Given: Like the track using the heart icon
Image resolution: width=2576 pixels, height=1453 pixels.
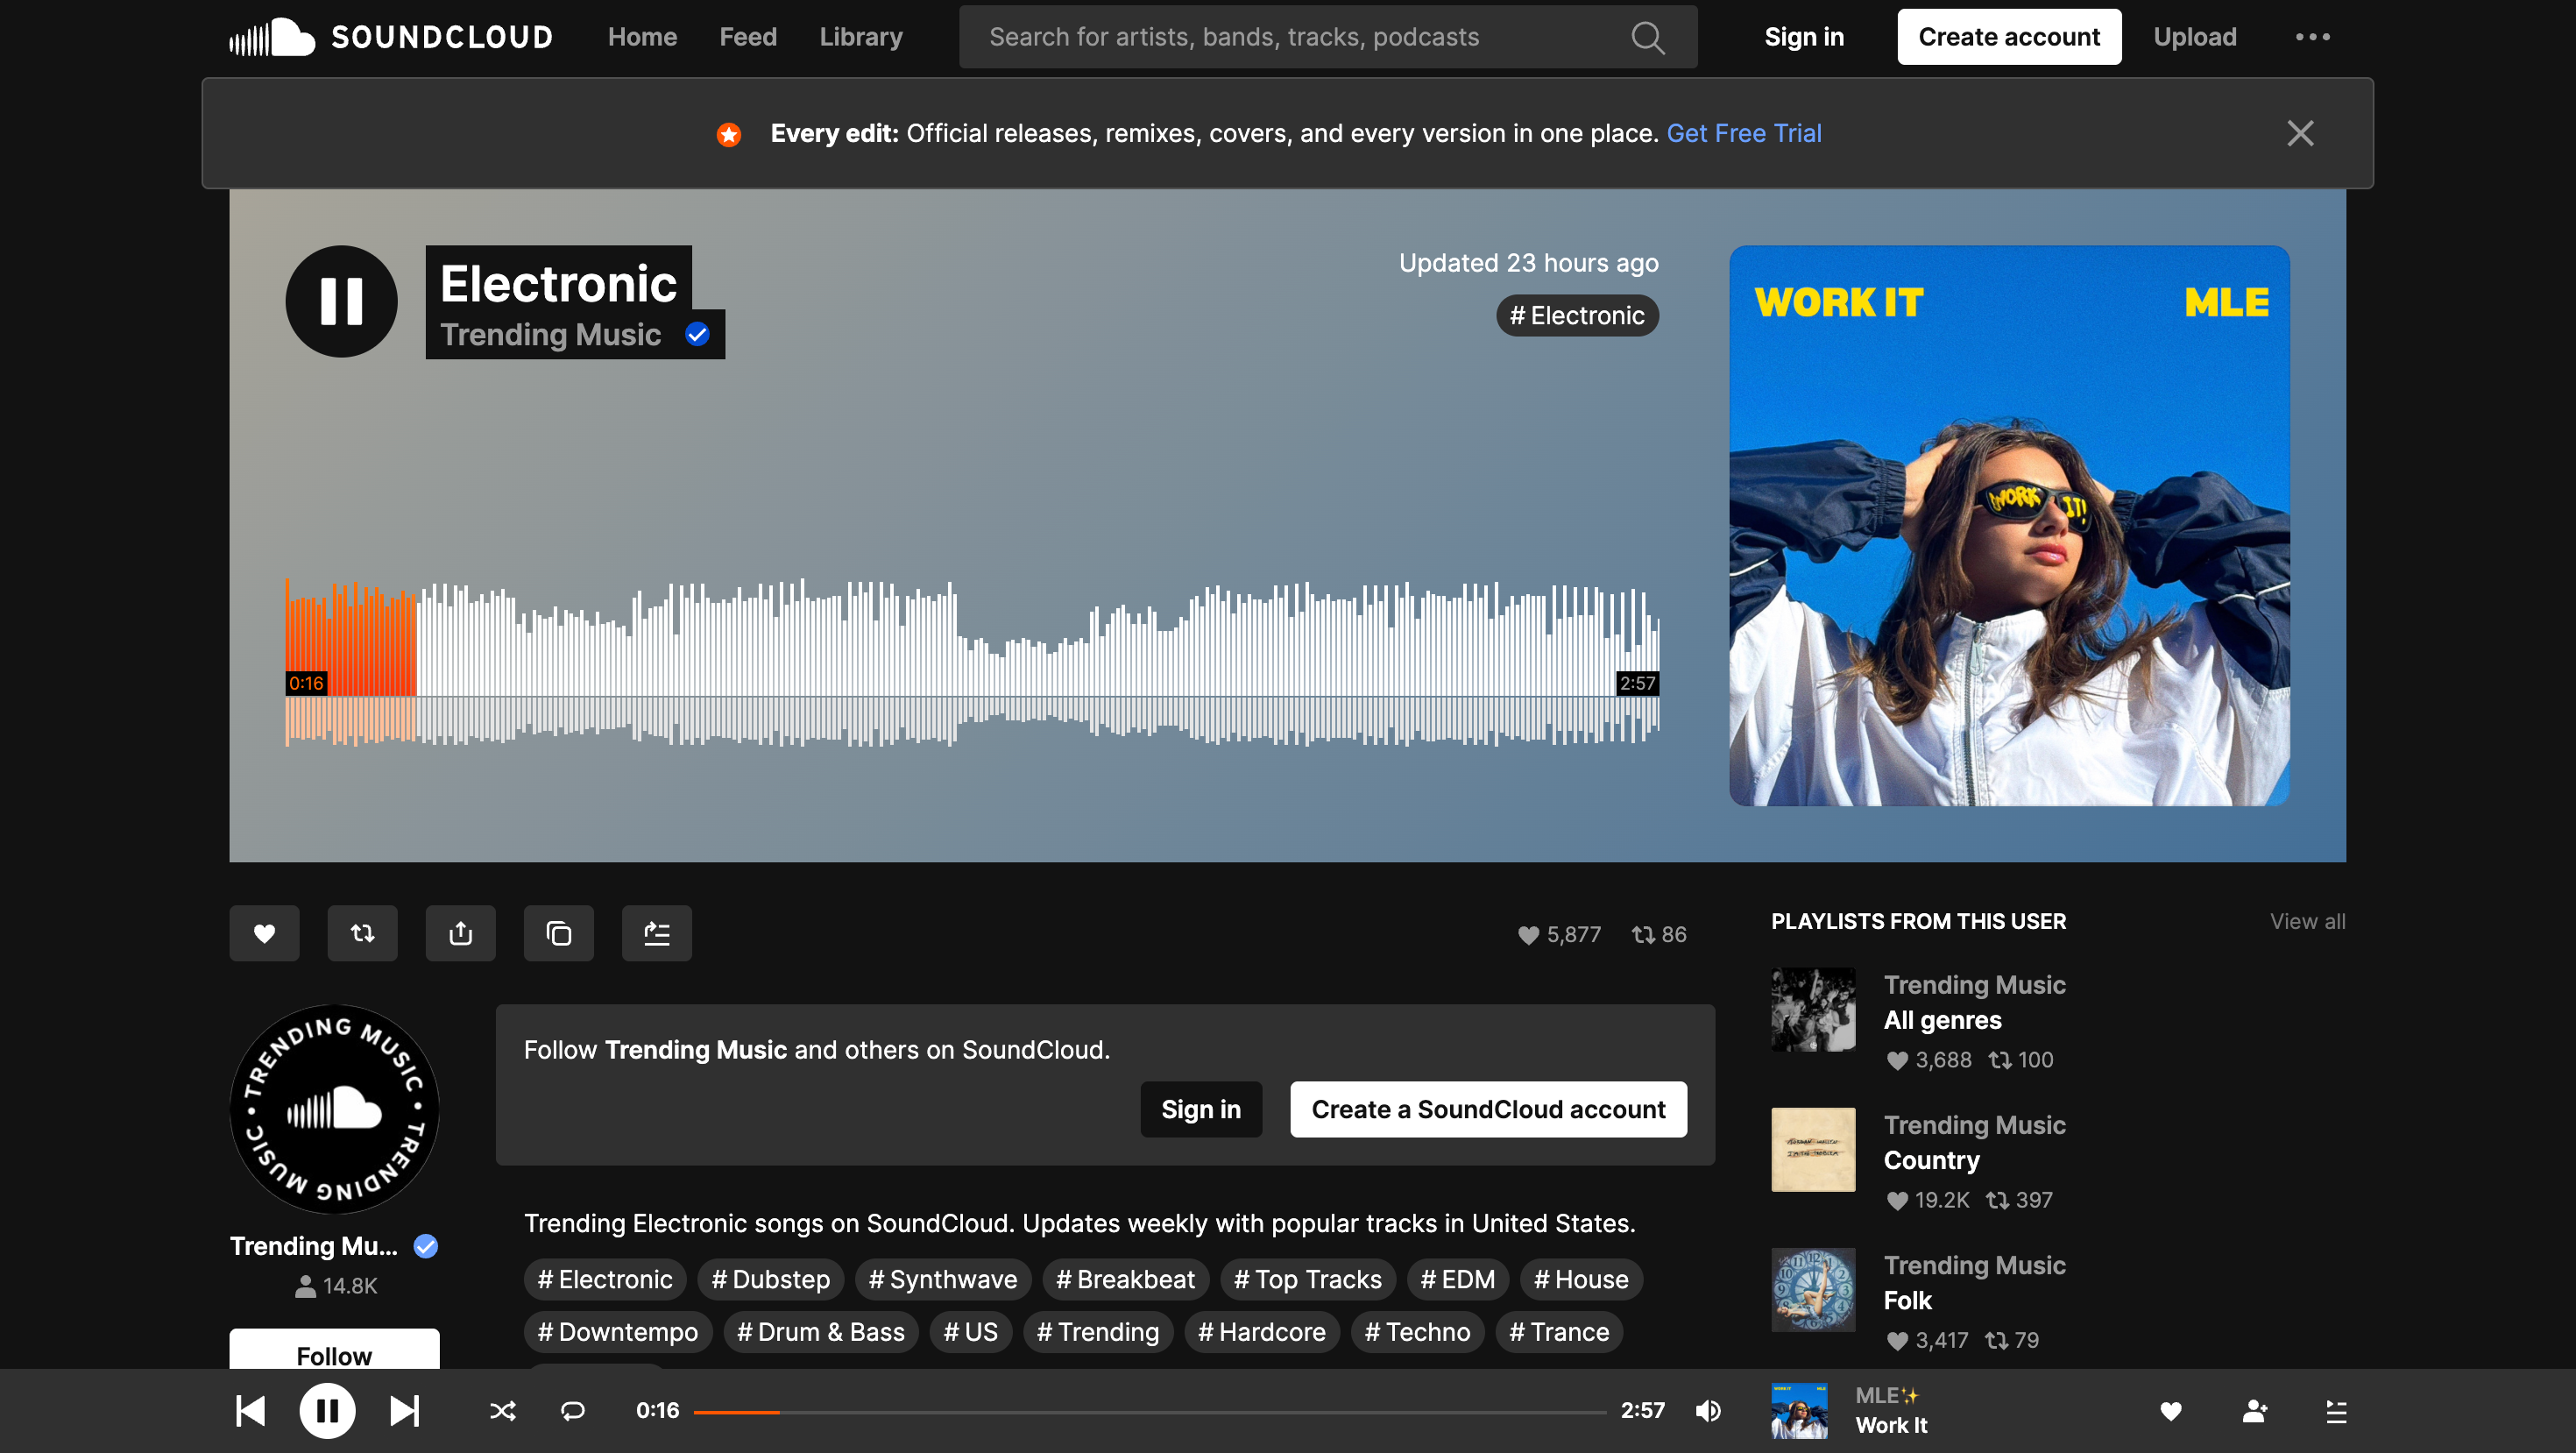Looking at the screenshot, I should [264, 933].
